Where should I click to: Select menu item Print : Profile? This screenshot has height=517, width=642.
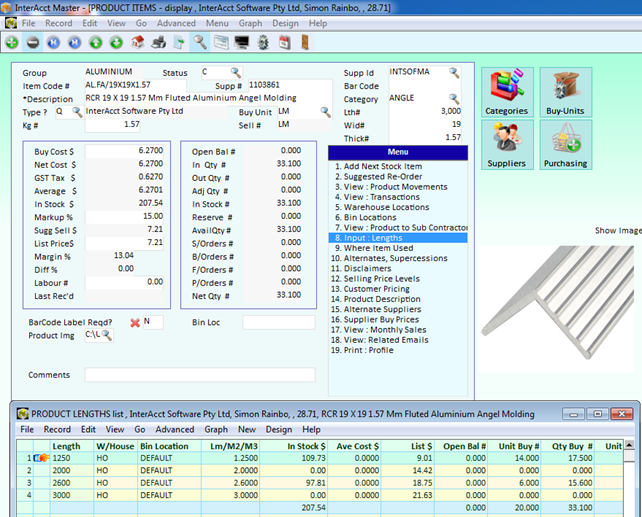pos(362,350)
